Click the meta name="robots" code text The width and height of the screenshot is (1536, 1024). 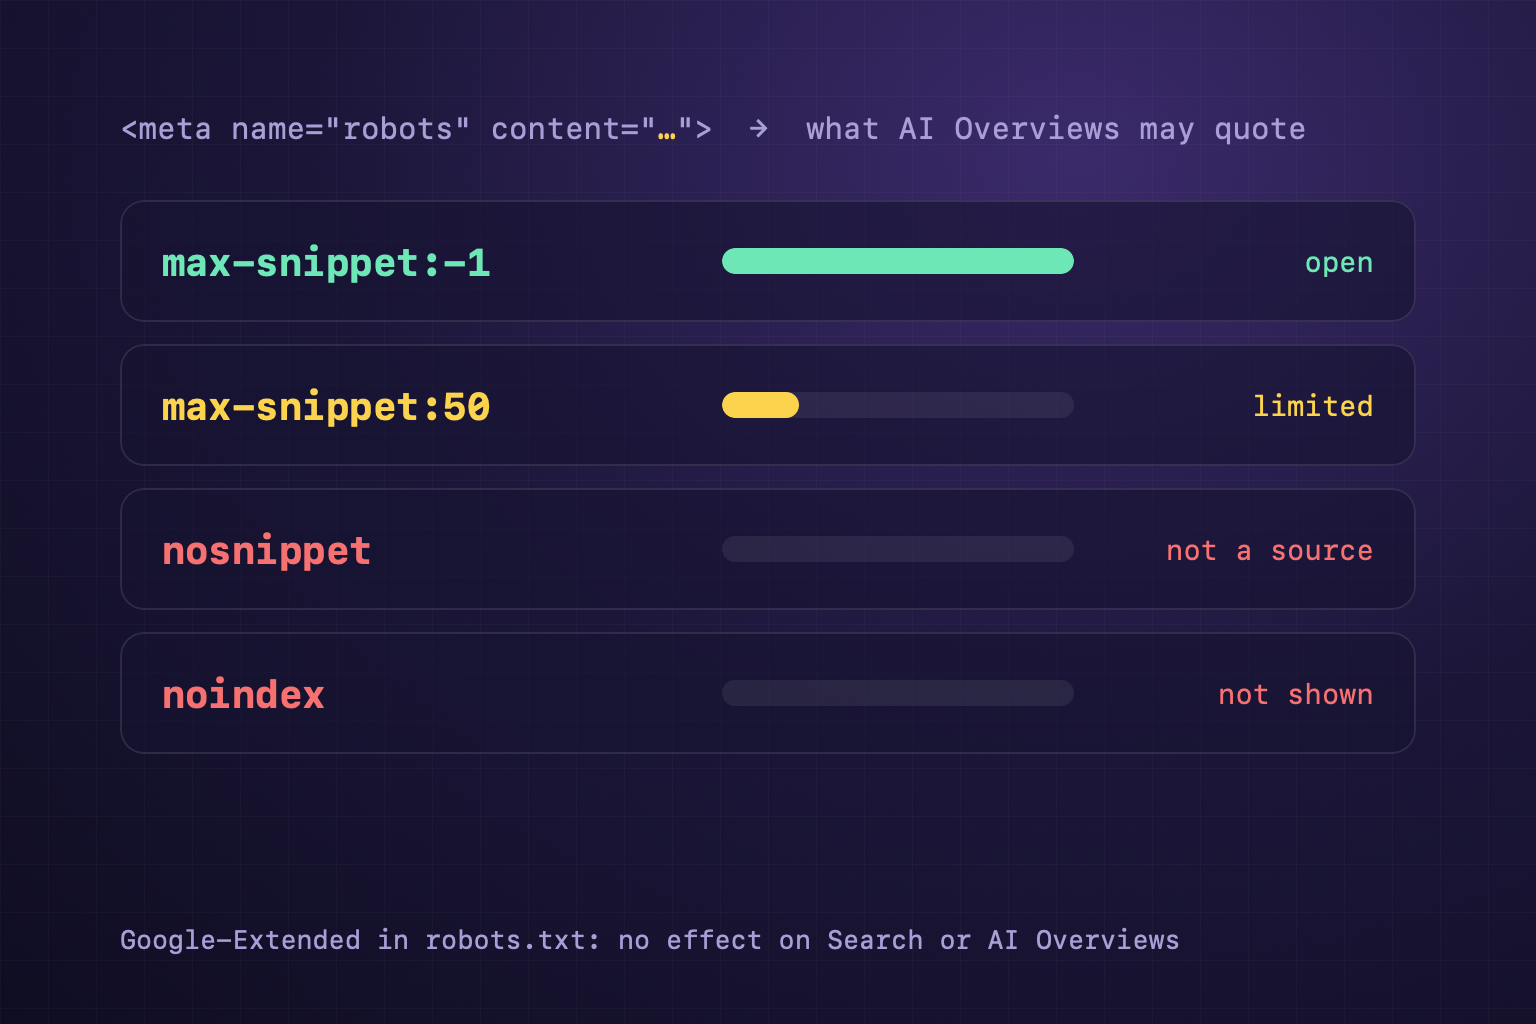[416, 129]
